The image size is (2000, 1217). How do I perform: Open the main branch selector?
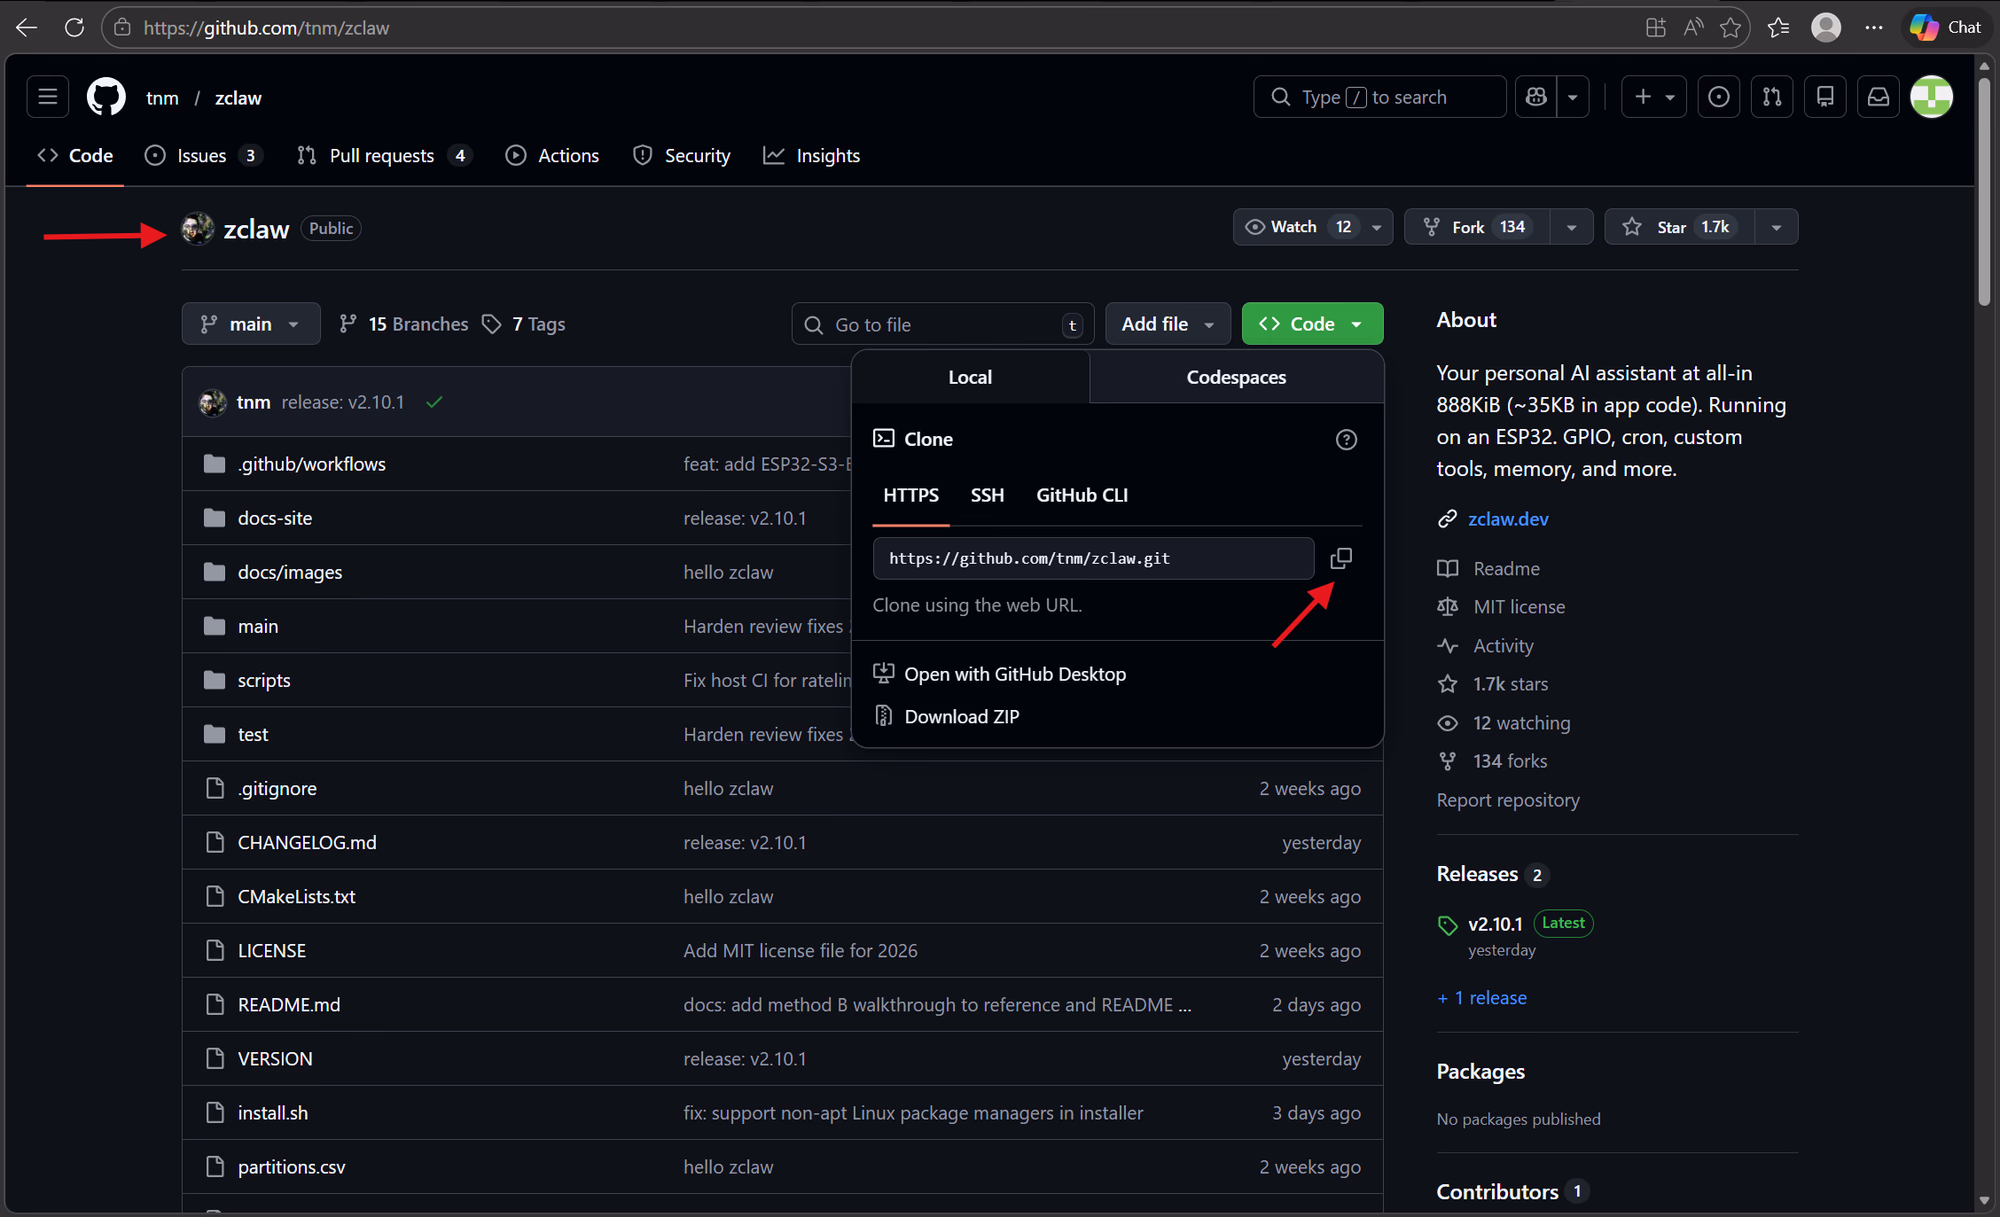point(250,323)
